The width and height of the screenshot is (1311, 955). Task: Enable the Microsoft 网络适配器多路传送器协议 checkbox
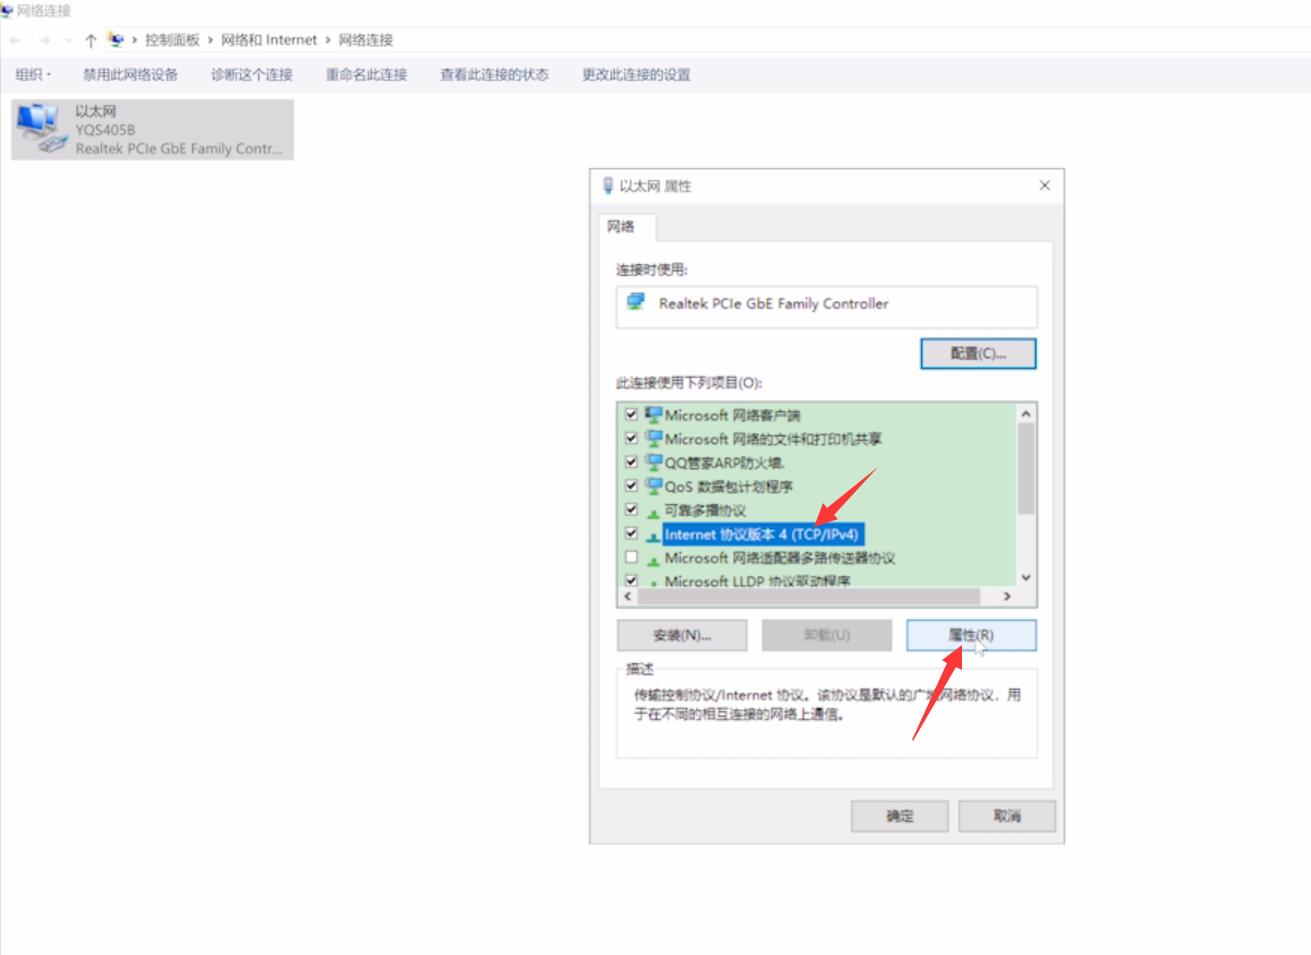[x=631, y=558]
